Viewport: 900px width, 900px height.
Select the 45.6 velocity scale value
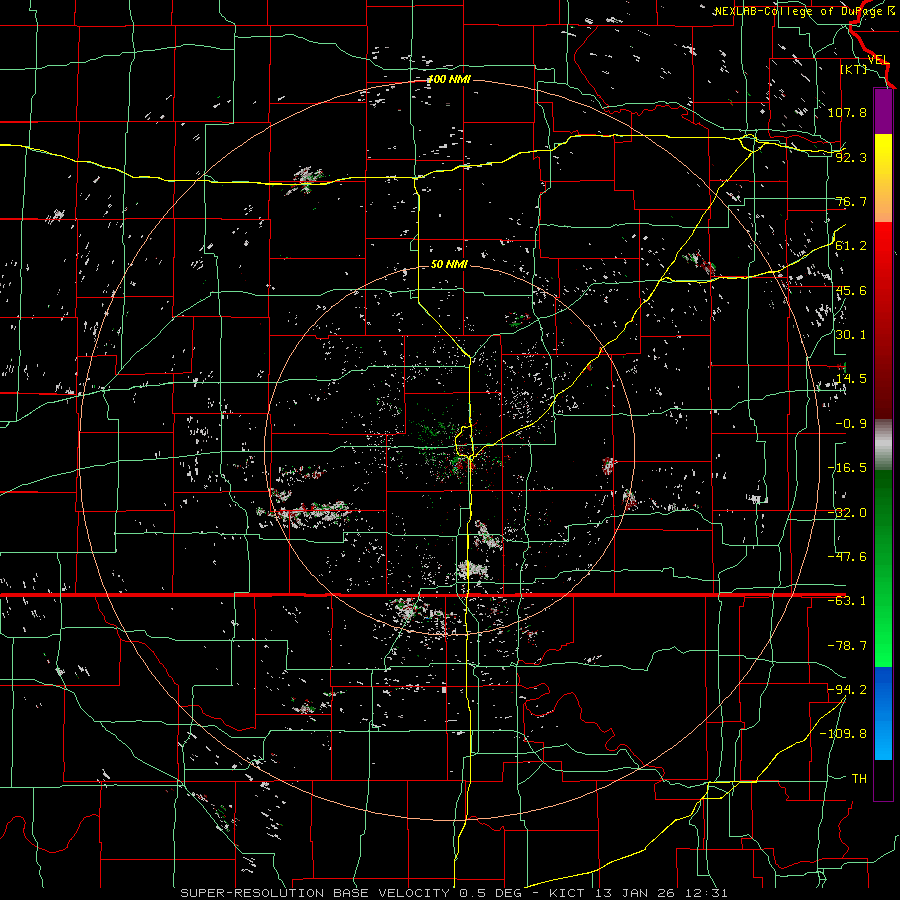point(851,290)
